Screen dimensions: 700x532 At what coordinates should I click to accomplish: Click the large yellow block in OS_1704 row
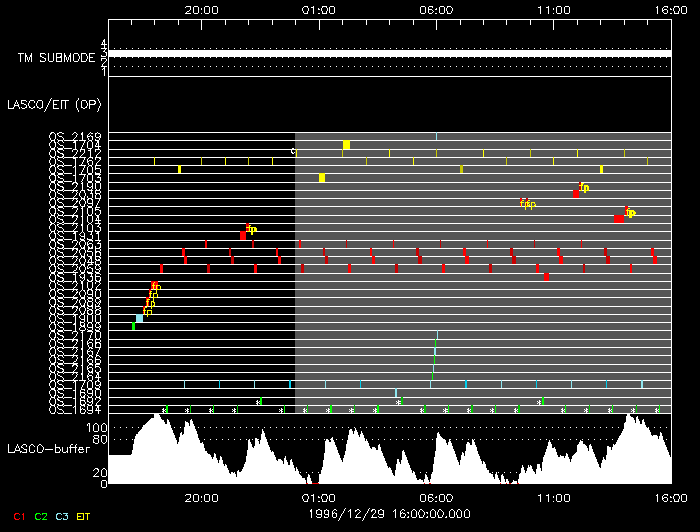pos(346,145)
